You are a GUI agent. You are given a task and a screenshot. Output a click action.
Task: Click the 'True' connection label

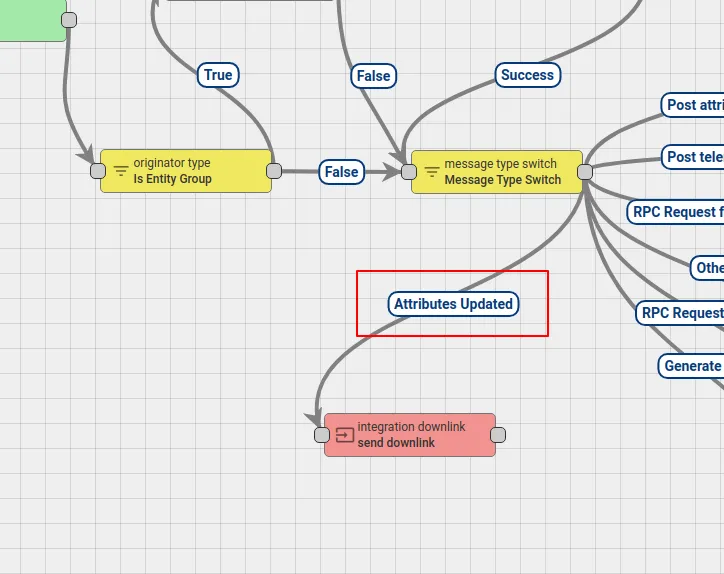pos(218,75)
